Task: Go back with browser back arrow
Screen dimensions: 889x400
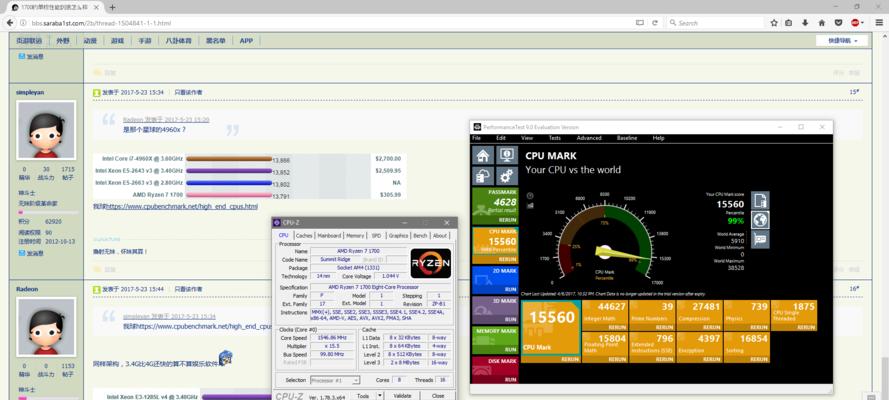Action: pyautogui.click(x=10, y=23)
